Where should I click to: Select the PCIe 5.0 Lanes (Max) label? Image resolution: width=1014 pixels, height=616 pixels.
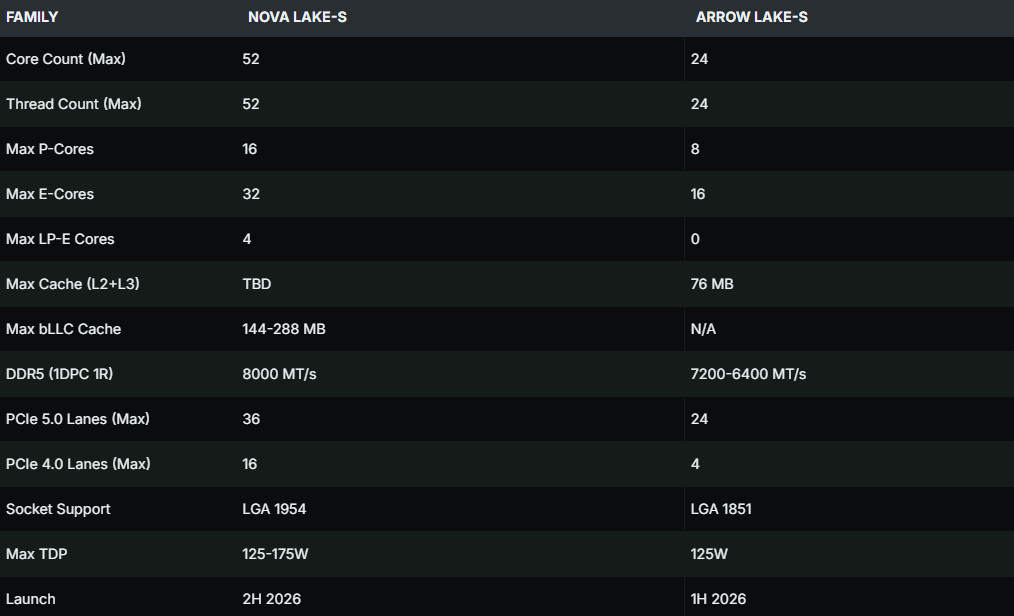pyautogui.click(x=78, y=419)
